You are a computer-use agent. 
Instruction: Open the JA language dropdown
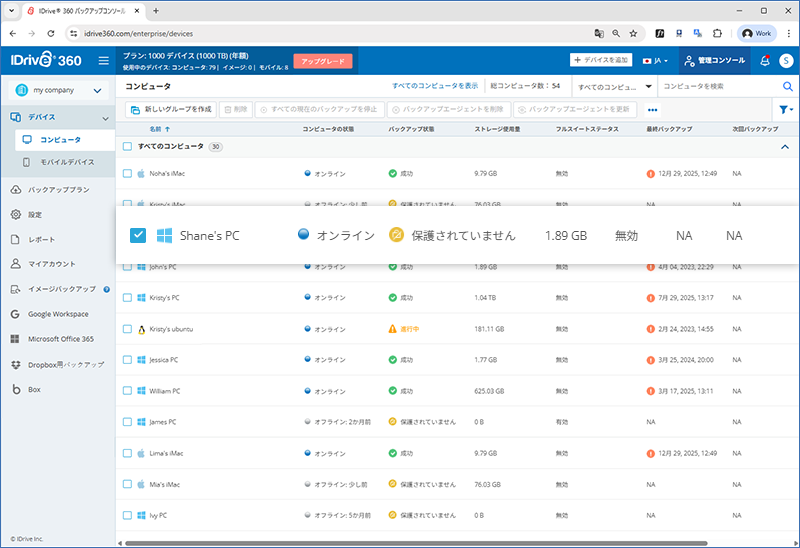[656, 61]
